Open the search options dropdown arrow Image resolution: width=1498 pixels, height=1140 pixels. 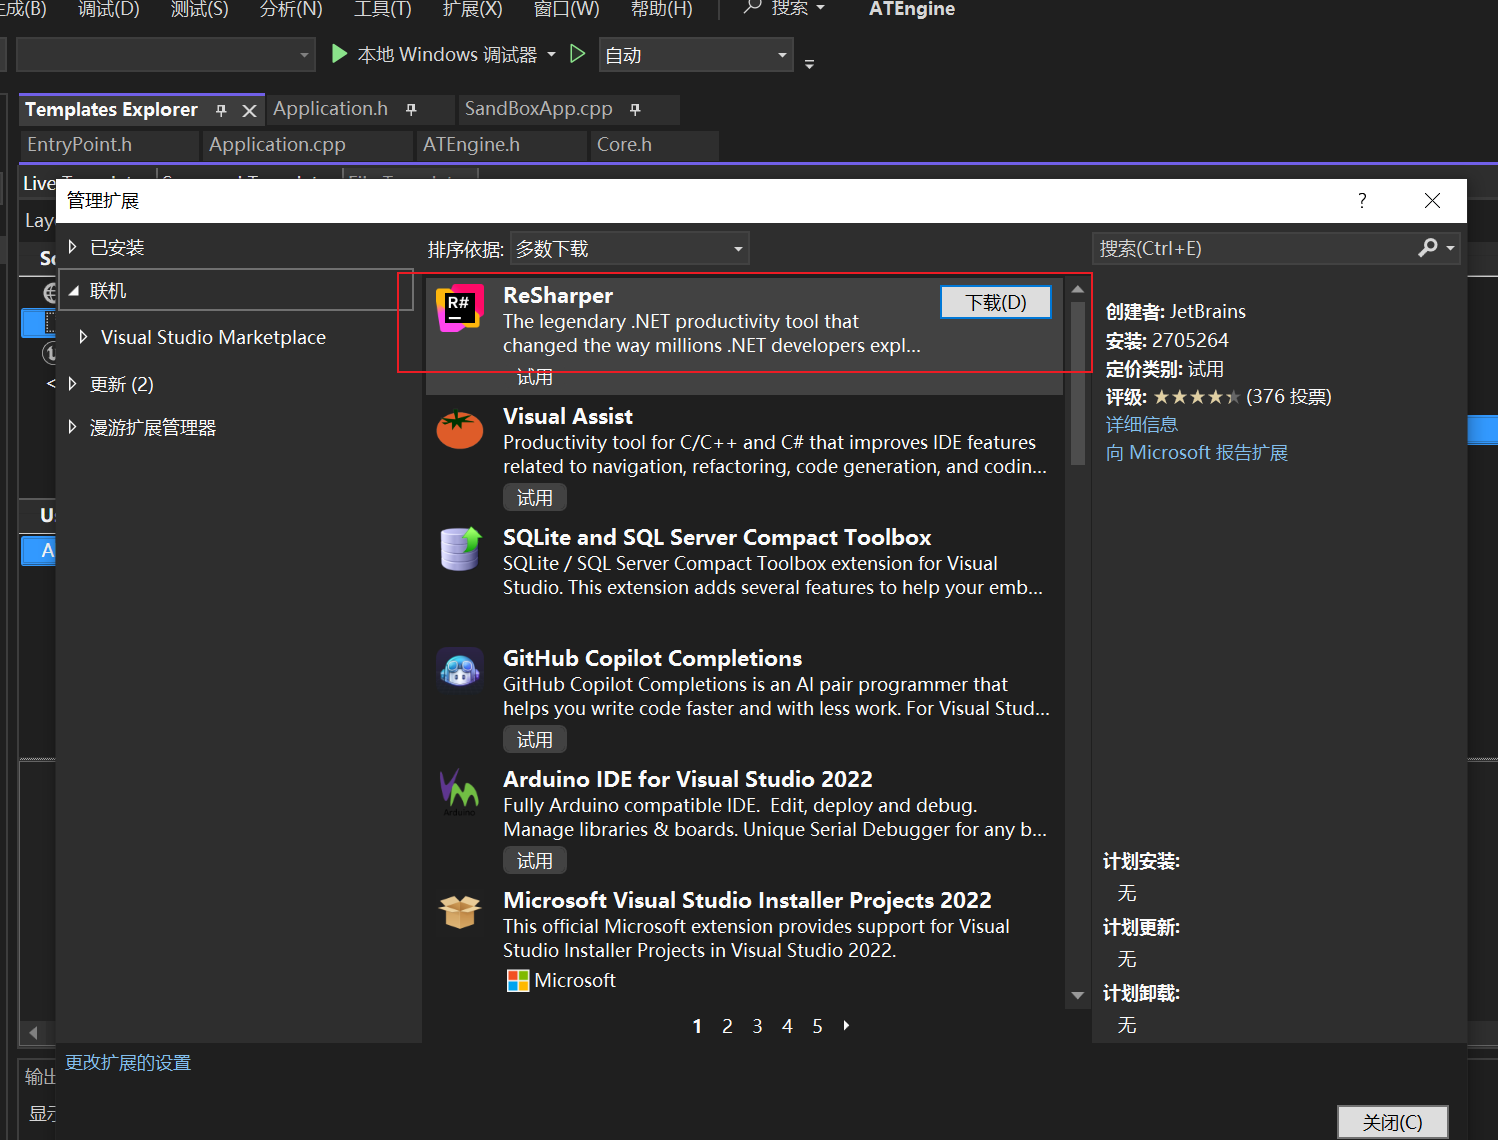[1450, 248]
